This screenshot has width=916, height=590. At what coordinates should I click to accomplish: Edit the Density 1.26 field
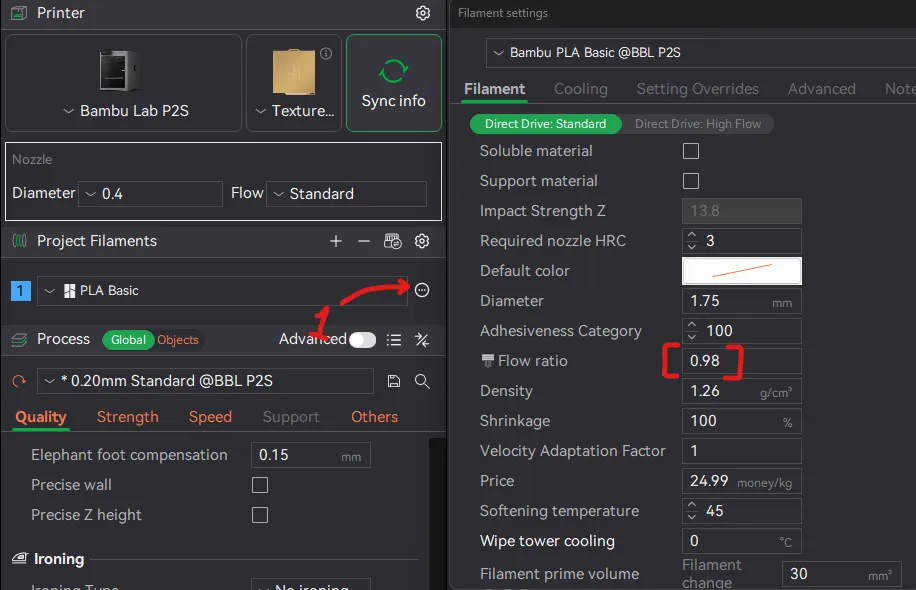(x=741, y=391)
